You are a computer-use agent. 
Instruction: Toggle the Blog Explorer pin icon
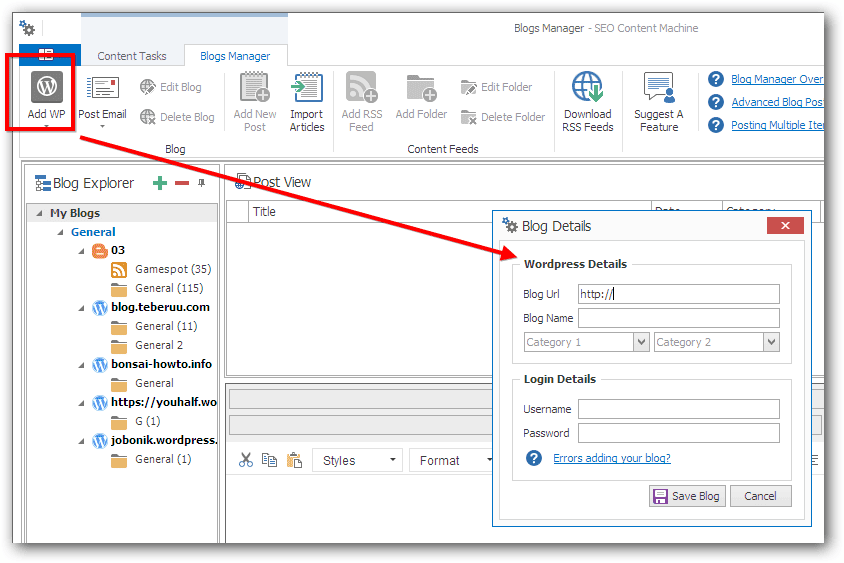[x=201, y=183]
